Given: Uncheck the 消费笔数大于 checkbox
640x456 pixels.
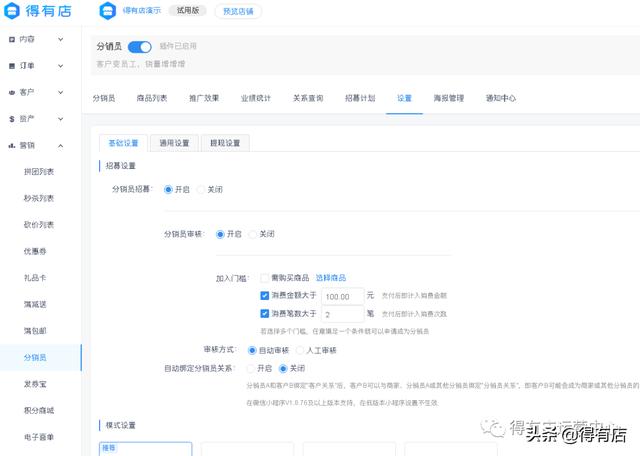Looking at the screenshot, I should [x=264, y=314].
